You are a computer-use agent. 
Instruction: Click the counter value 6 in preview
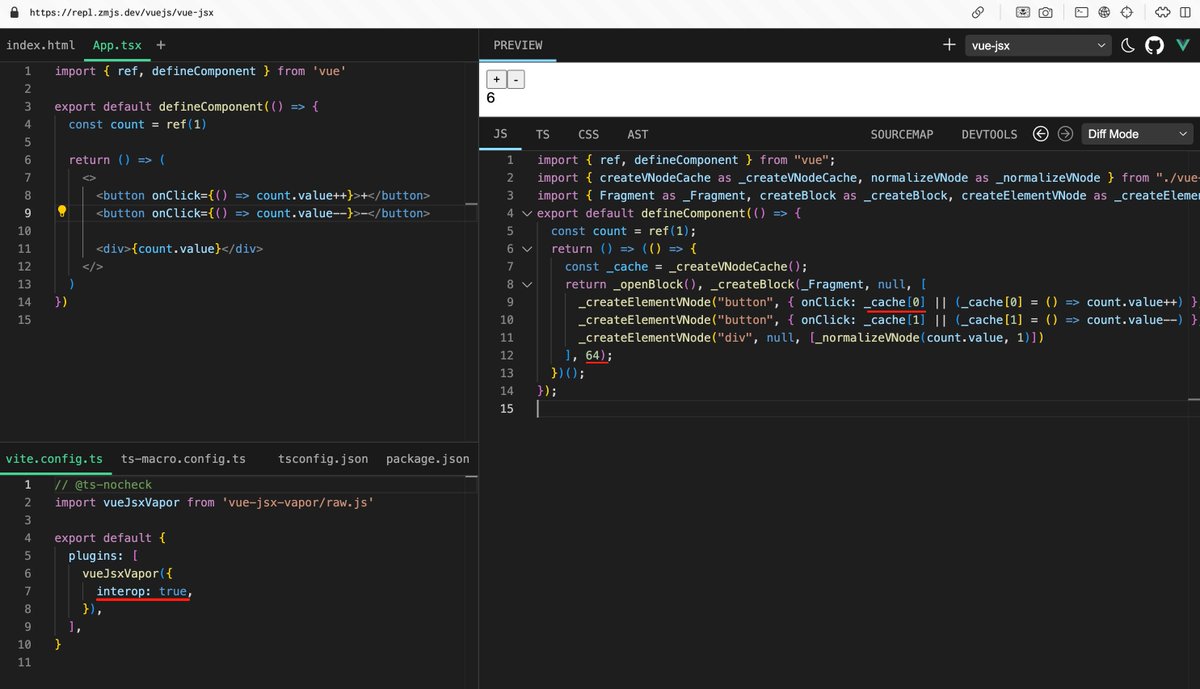(490, 98)
